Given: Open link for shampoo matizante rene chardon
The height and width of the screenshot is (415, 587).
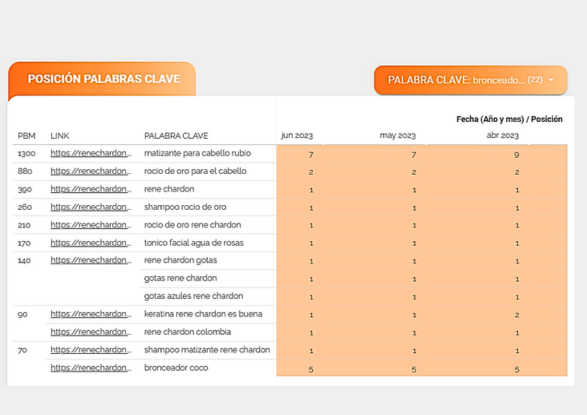Looking at the screenshot, I should coord(91,350).
